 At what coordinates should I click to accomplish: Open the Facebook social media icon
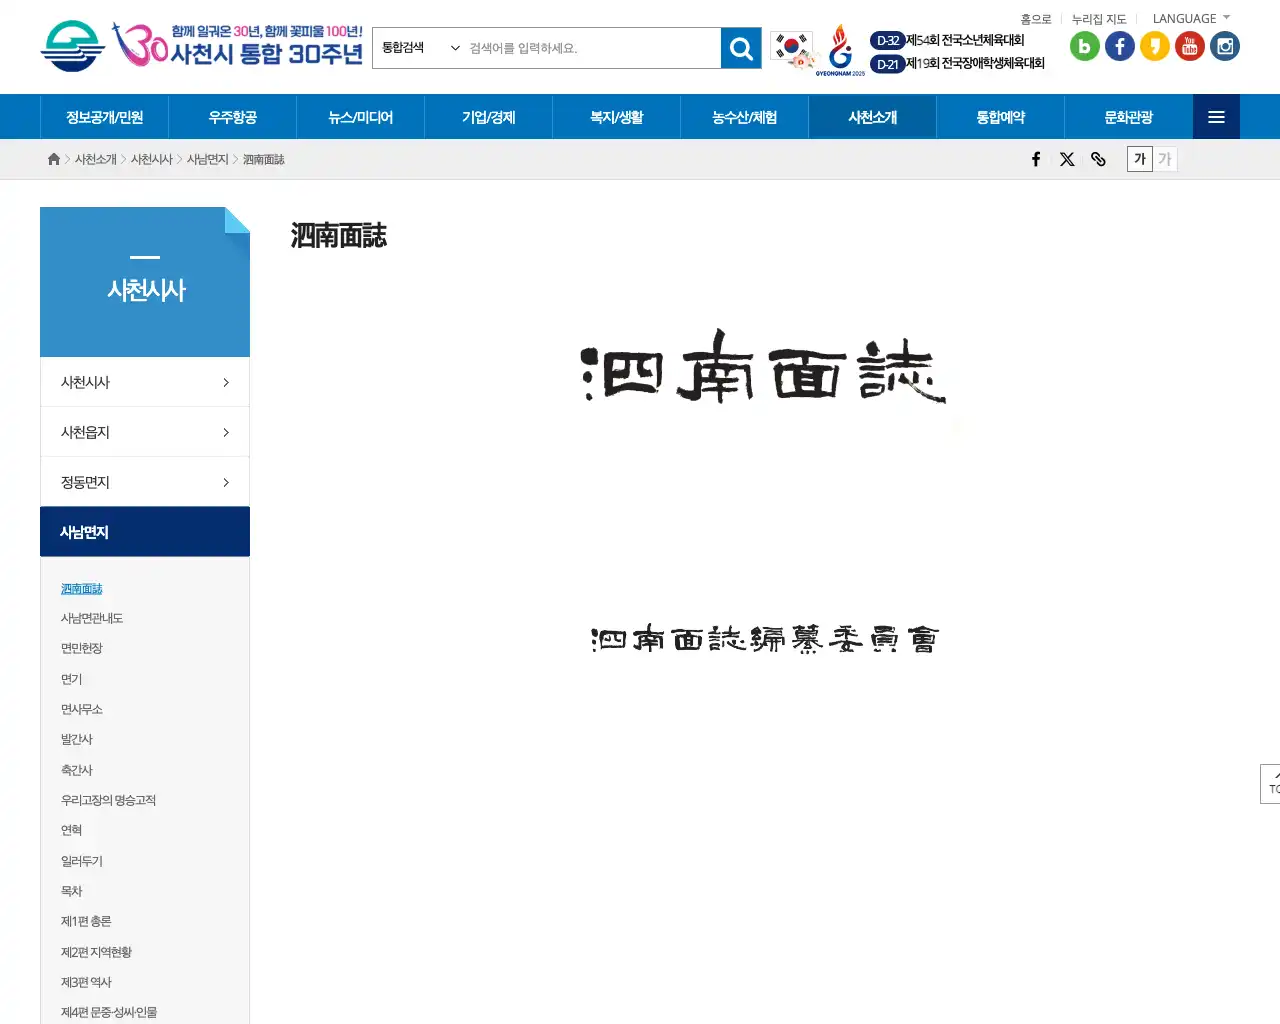(1119, 46)
